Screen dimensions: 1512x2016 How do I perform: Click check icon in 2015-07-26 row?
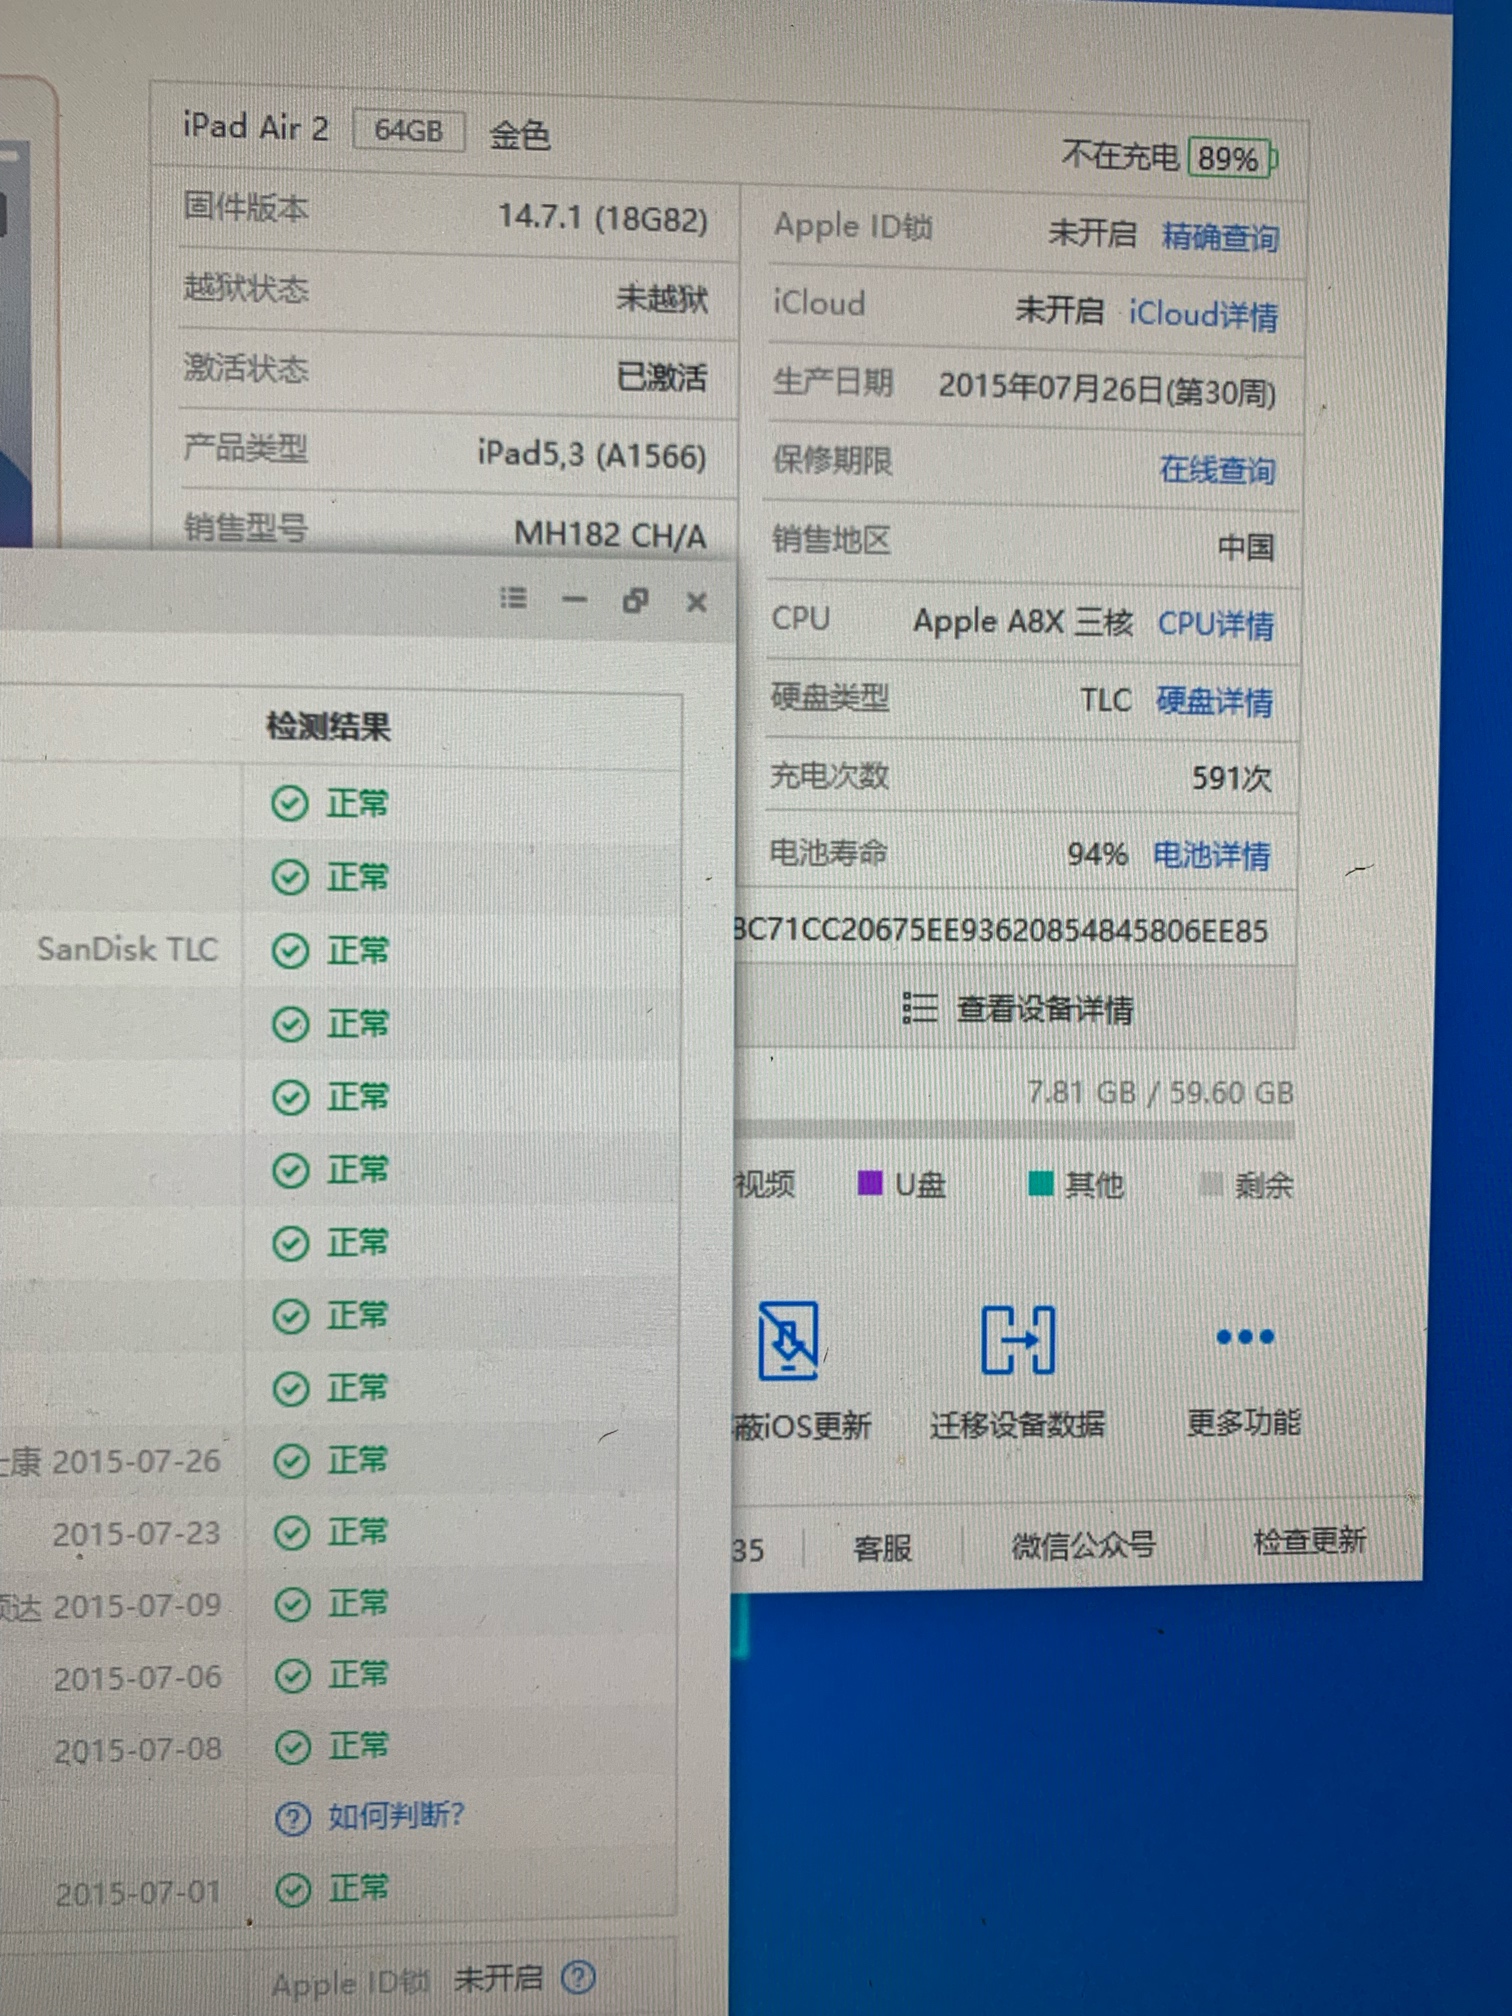click(x=292, y=1461)
